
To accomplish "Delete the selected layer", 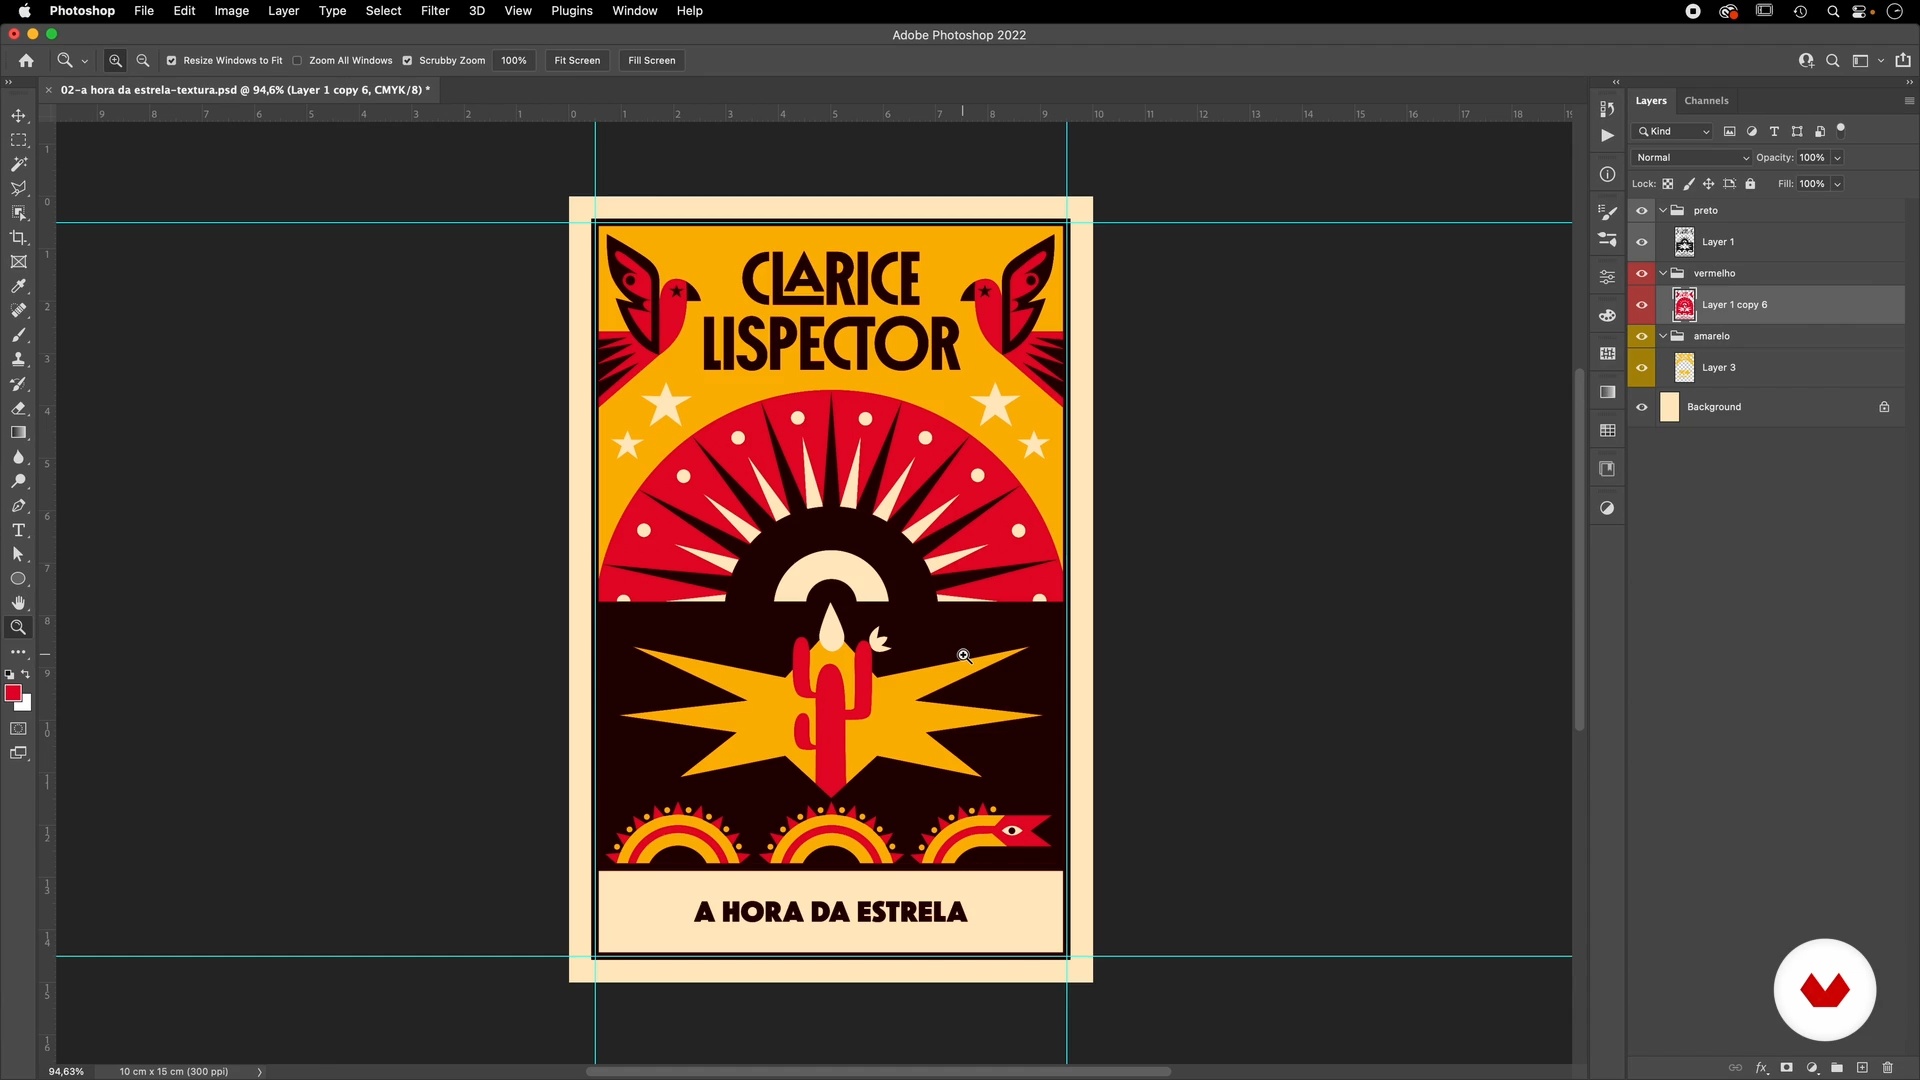I will (x=1888, y=1068).
